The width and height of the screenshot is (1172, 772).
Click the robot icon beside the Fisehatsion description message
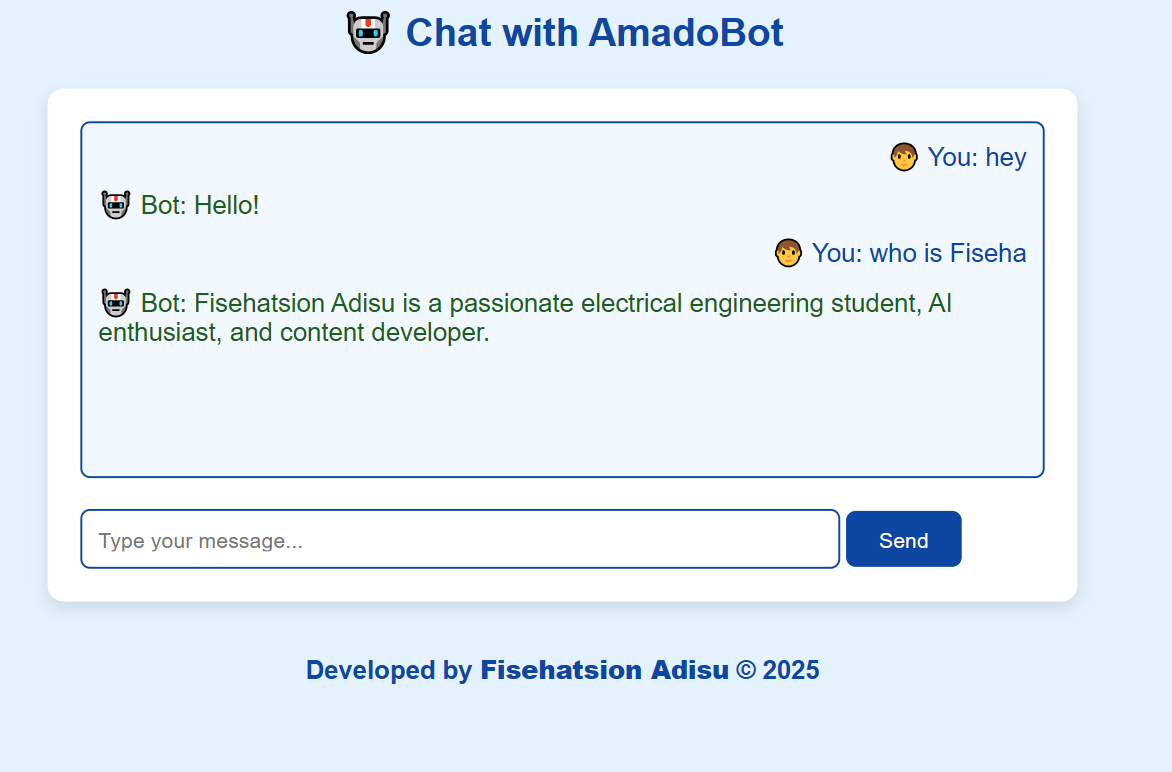tap(115, 301)
